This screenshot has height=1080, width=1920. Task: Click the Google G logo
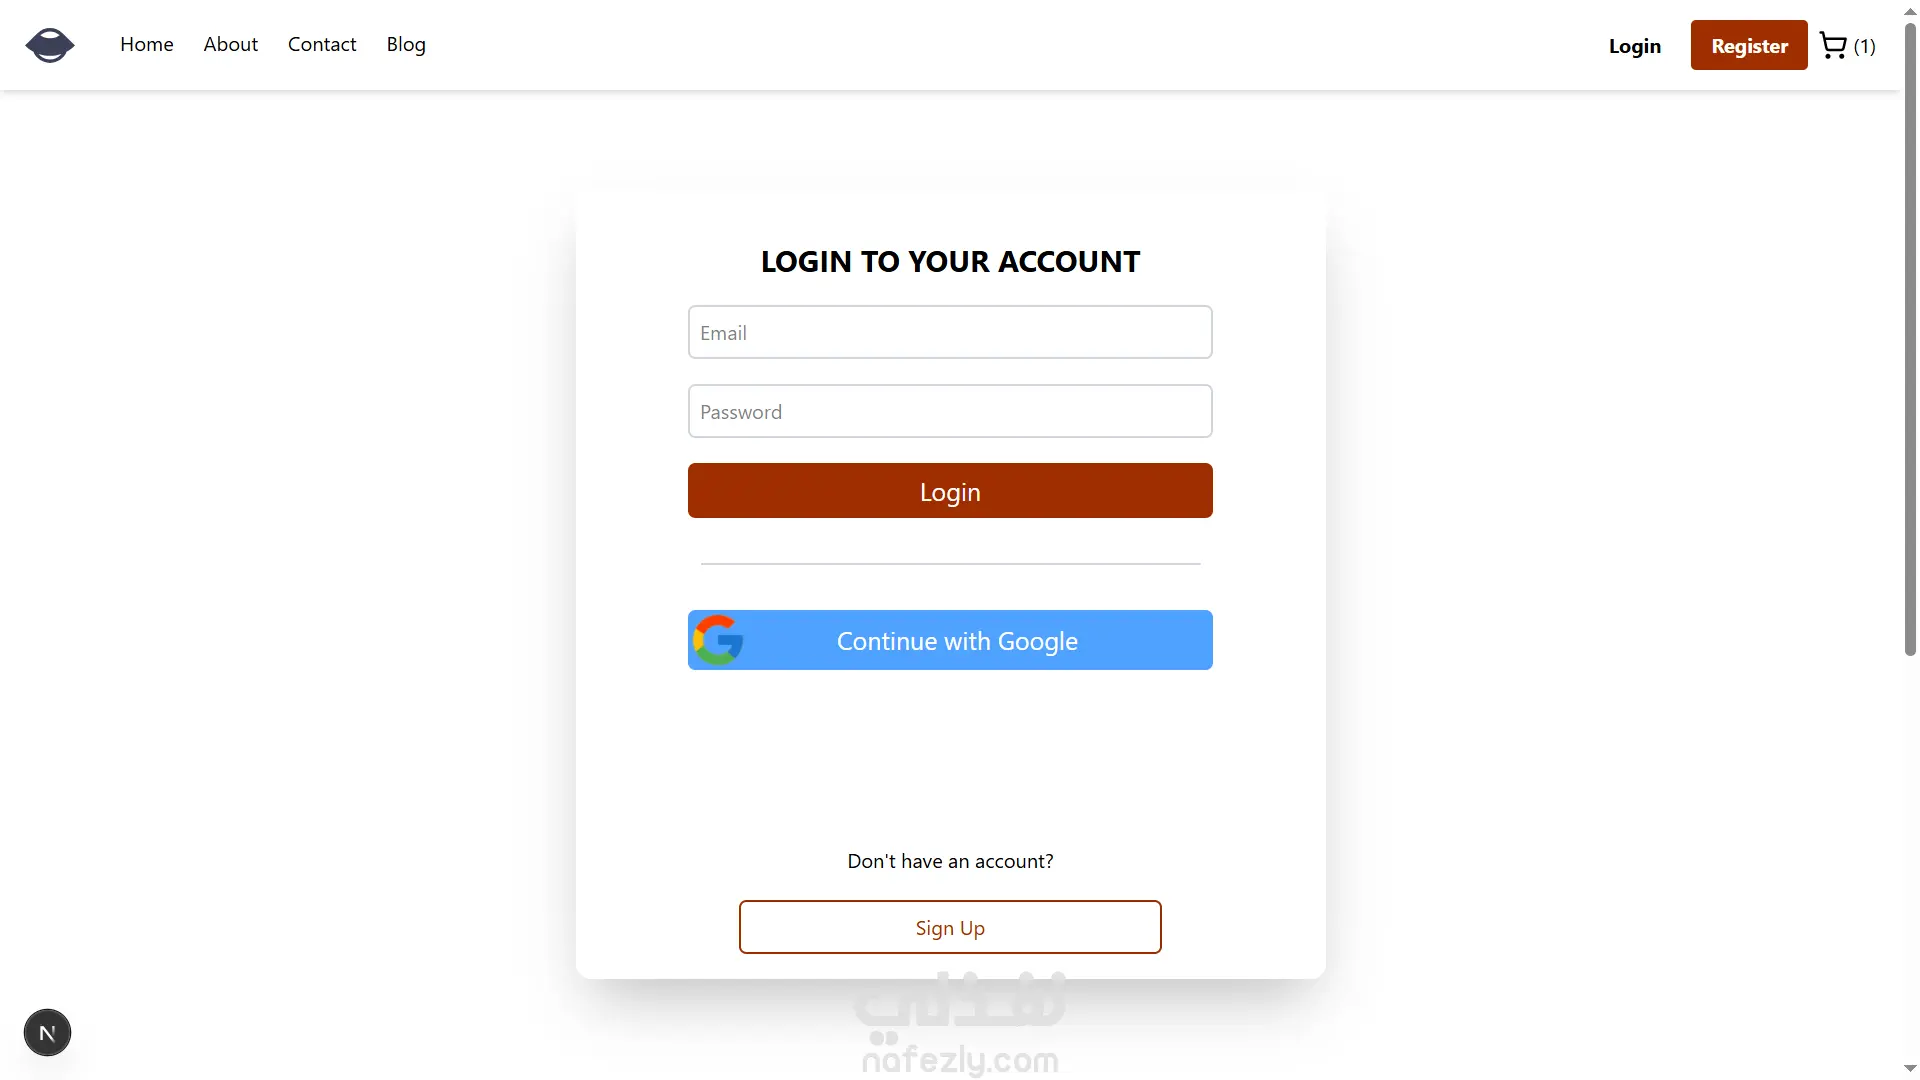[x=718, y=640]
